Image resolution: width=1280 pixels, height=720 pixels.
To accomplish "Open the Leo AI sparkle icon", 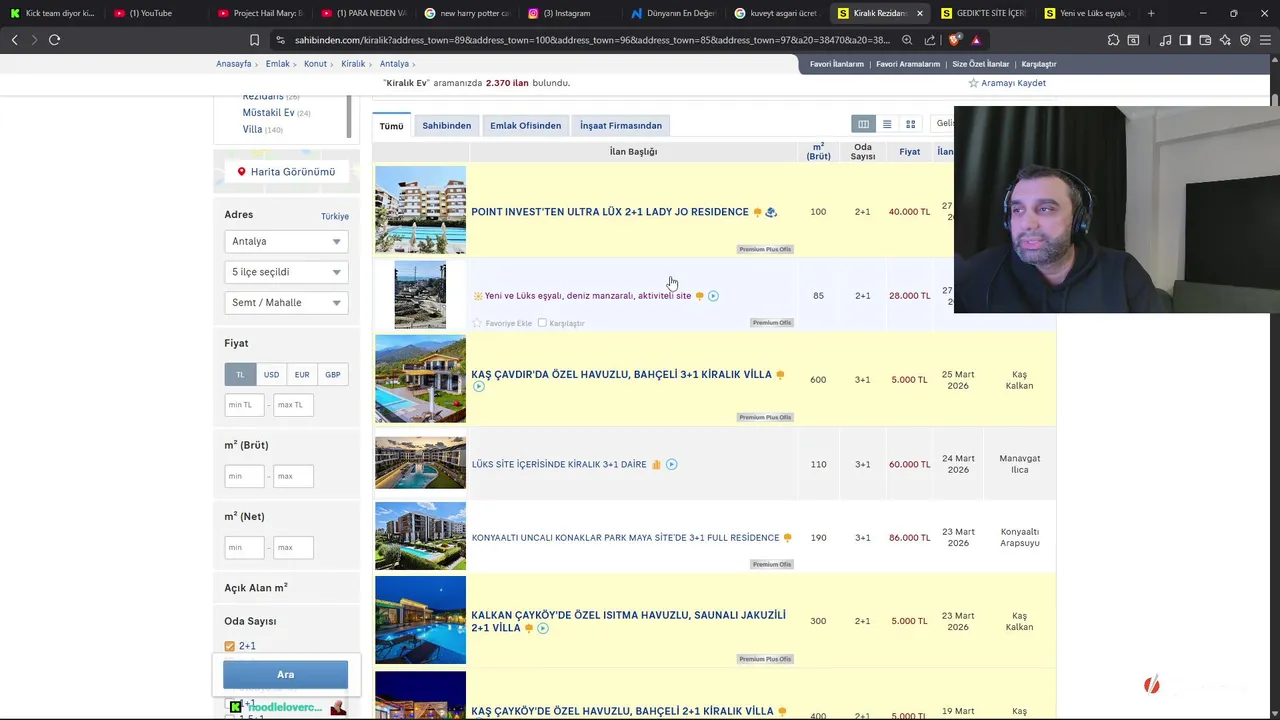I will (1225, 40).
